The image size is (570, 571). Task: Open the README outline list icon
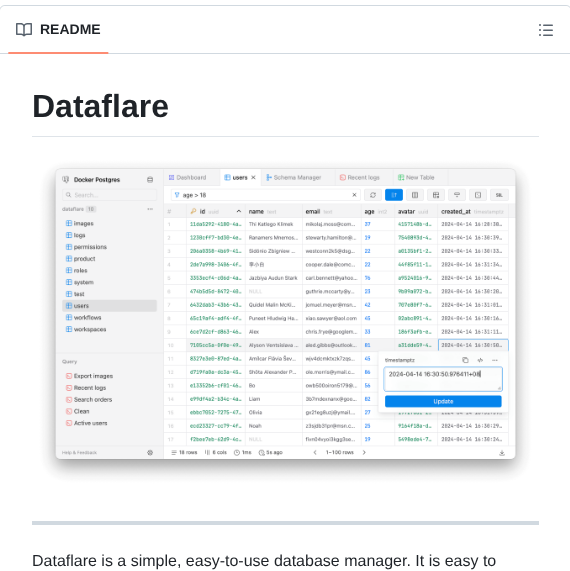(x=546, y=30)
